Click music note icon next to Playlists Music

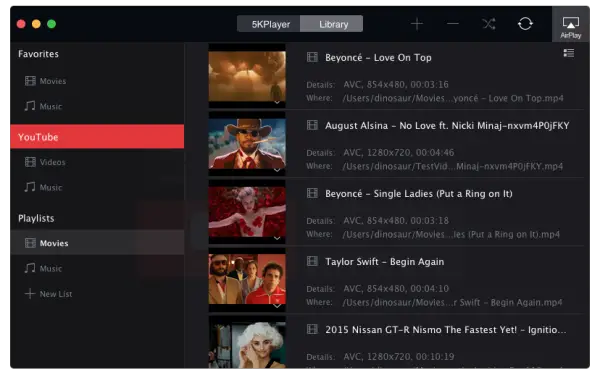coord(30,268)
